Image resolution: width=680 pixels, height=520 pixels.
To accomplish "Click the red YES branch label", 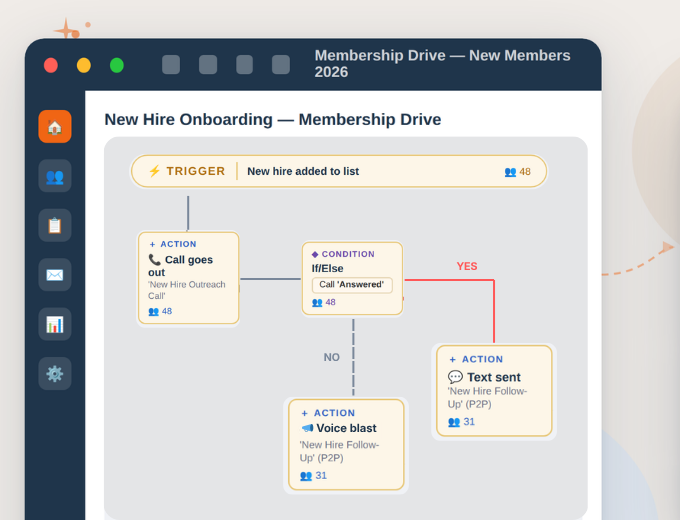I will click(467, 266).
